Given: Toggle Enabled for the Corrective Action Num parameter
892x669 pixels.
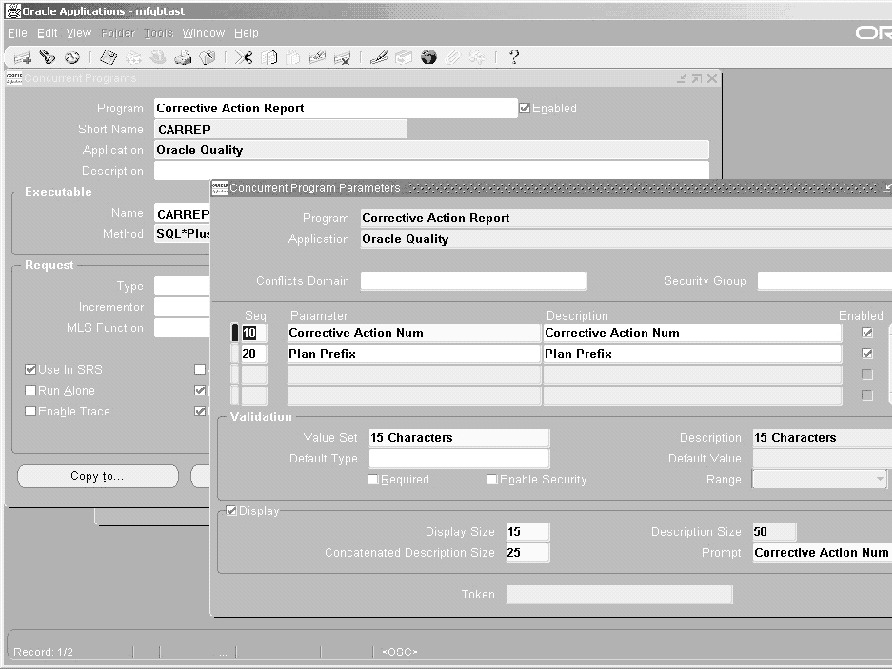Looking at the screenshot, I should [868, 333].
